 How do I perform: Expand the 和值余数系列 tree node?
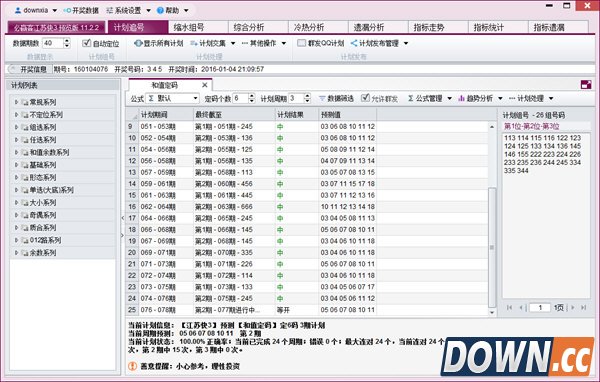16,152
